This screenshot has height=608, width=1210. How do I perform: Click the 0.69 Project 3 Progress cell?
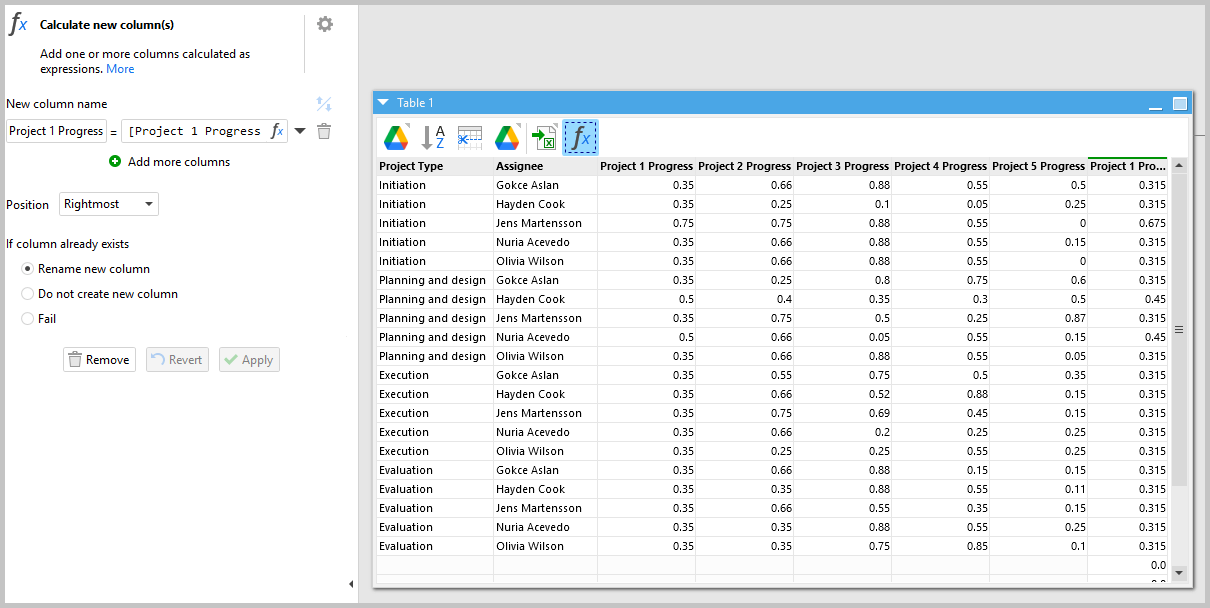843,413
